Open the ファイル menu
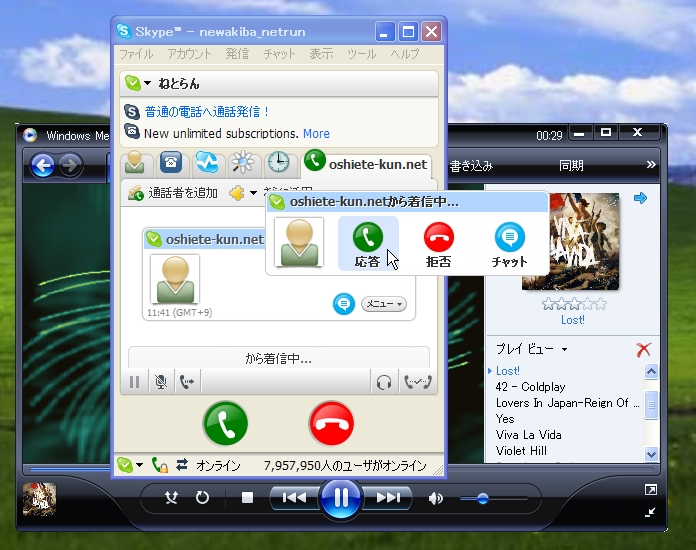696x550 pixels. (136, 54)
